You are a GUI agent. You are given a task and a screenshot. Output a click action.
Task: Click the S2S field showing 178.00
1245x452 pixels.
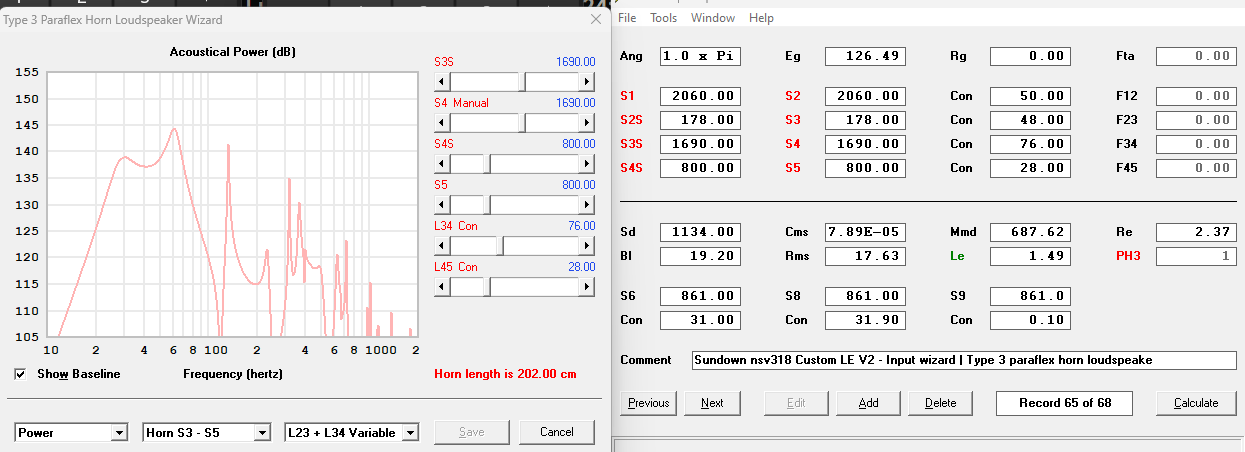(x=700, y=120)
